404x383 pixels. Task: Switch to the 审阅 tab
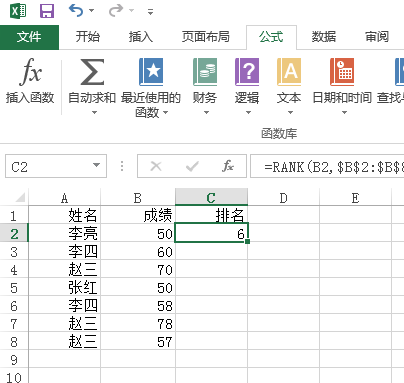[x=377, y=37]
